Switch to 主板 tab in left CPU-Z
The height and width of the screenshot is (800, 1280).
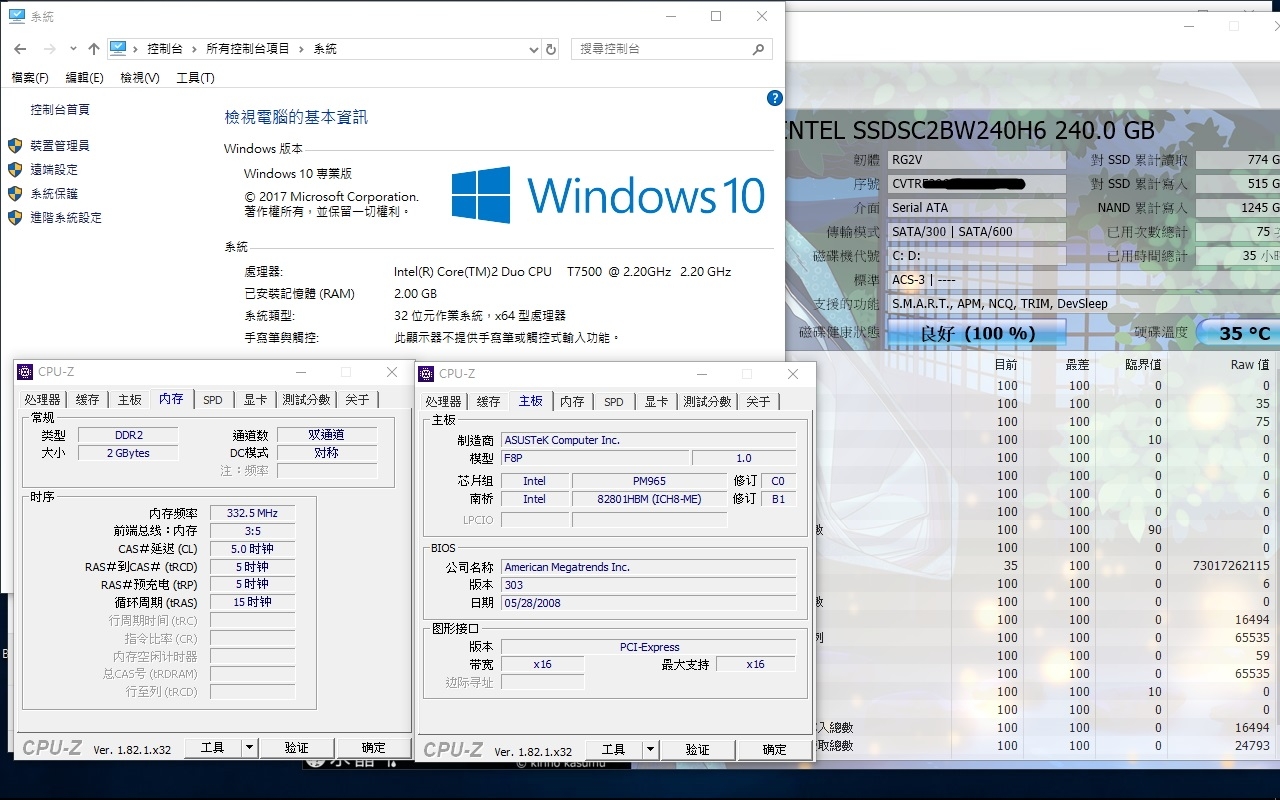click(130, 399)
